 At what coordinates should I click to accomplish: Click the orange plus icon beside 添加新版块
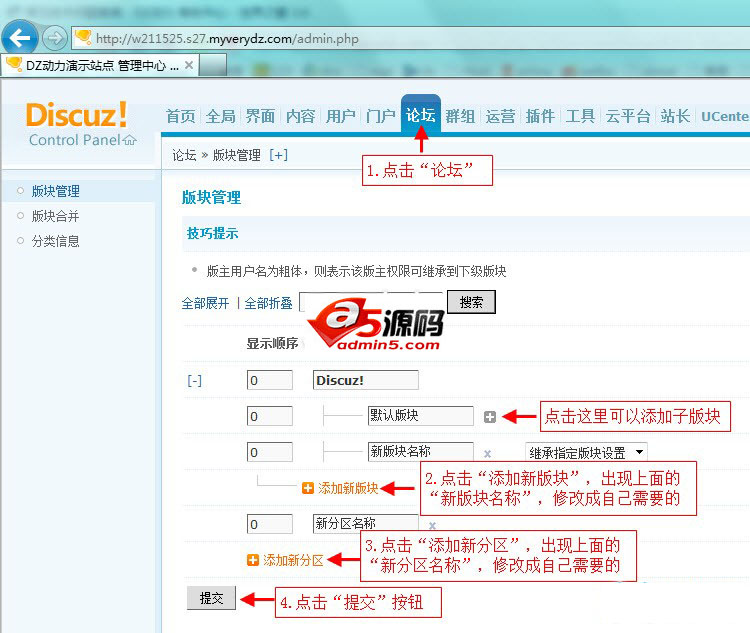[308, 488]
